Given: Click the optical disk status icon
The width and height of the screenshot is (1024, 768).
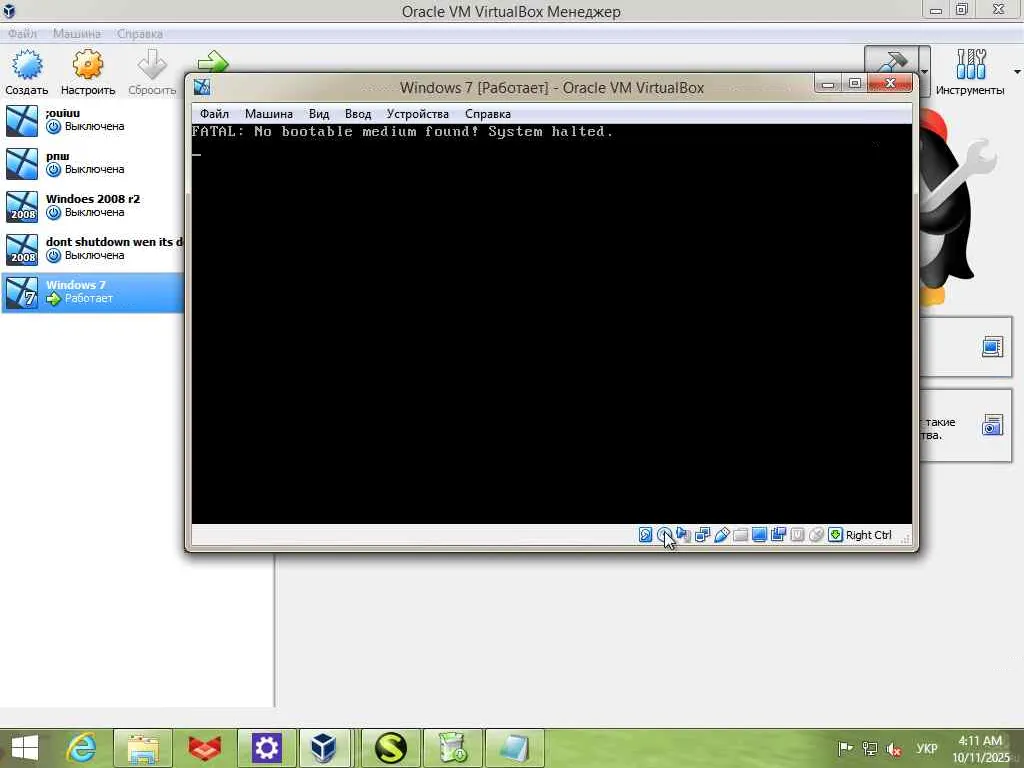Looking at the screenshot, I should tap(664, 535).
